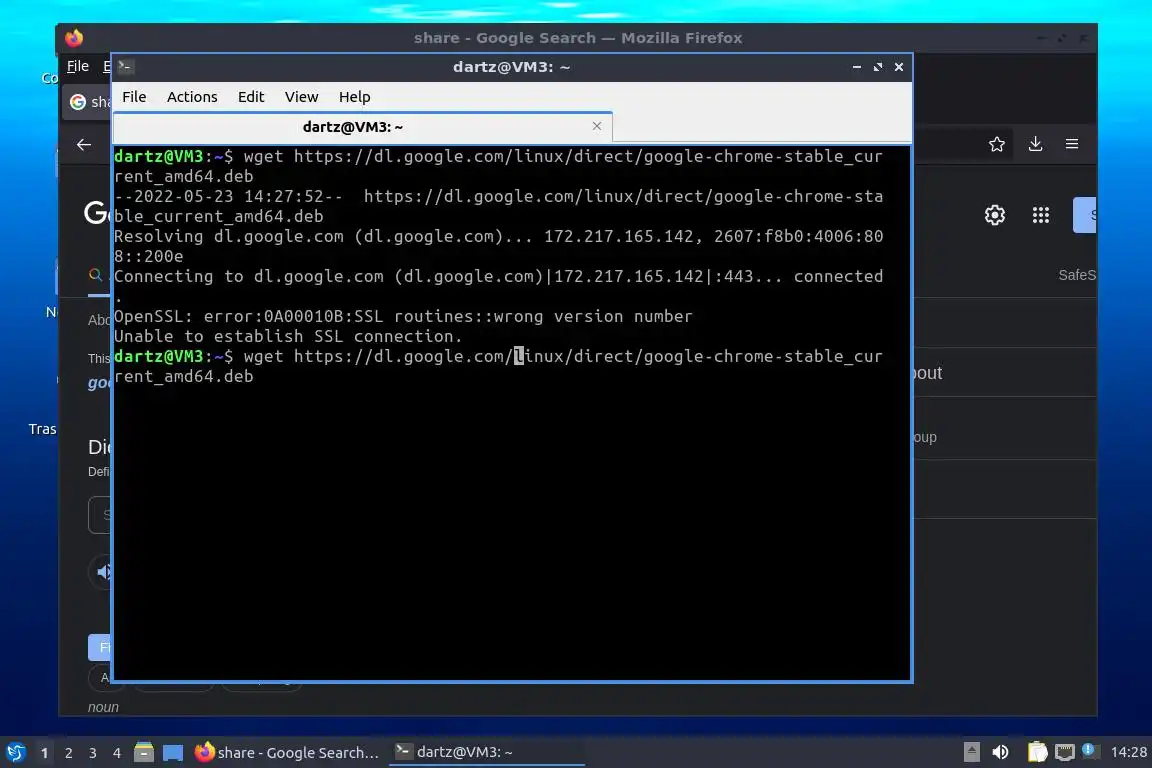The width and height of the screenshot is (1152, 768).
Task: Click the 'Unable to establish SSL connection.' line
Action: (x=288, y=337)
